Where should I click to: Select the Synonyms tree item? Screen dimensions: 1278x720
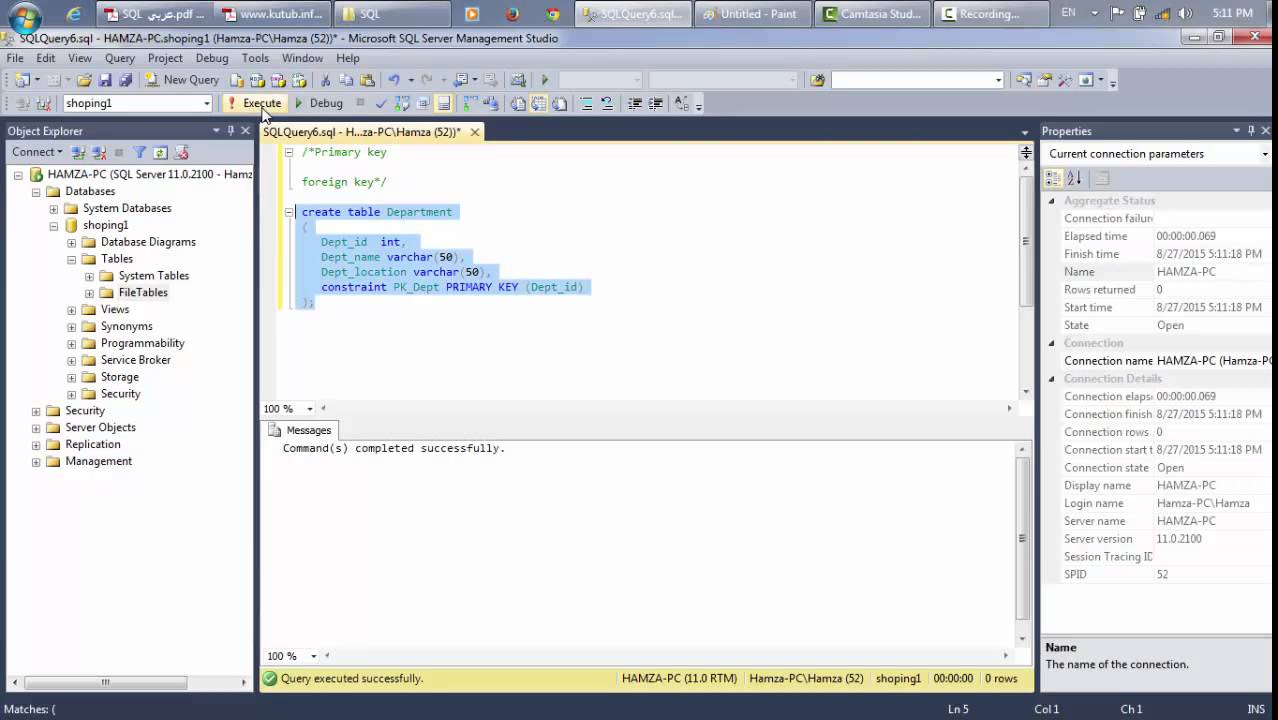(x=127, y=327)
